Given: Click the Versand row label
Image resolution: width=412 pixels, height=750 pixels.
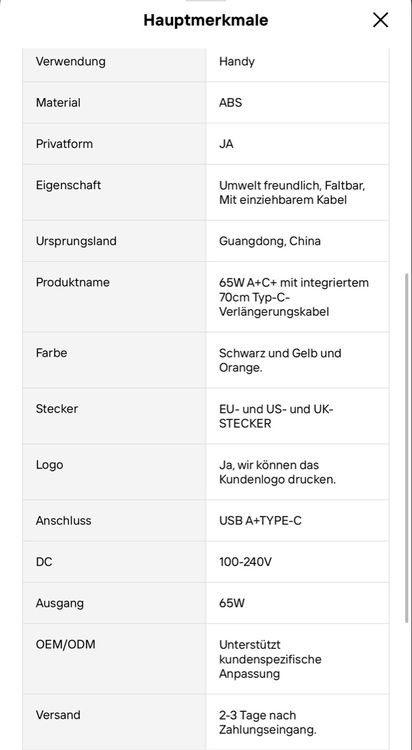Looking at the screenshot, I should pos(56,715).
